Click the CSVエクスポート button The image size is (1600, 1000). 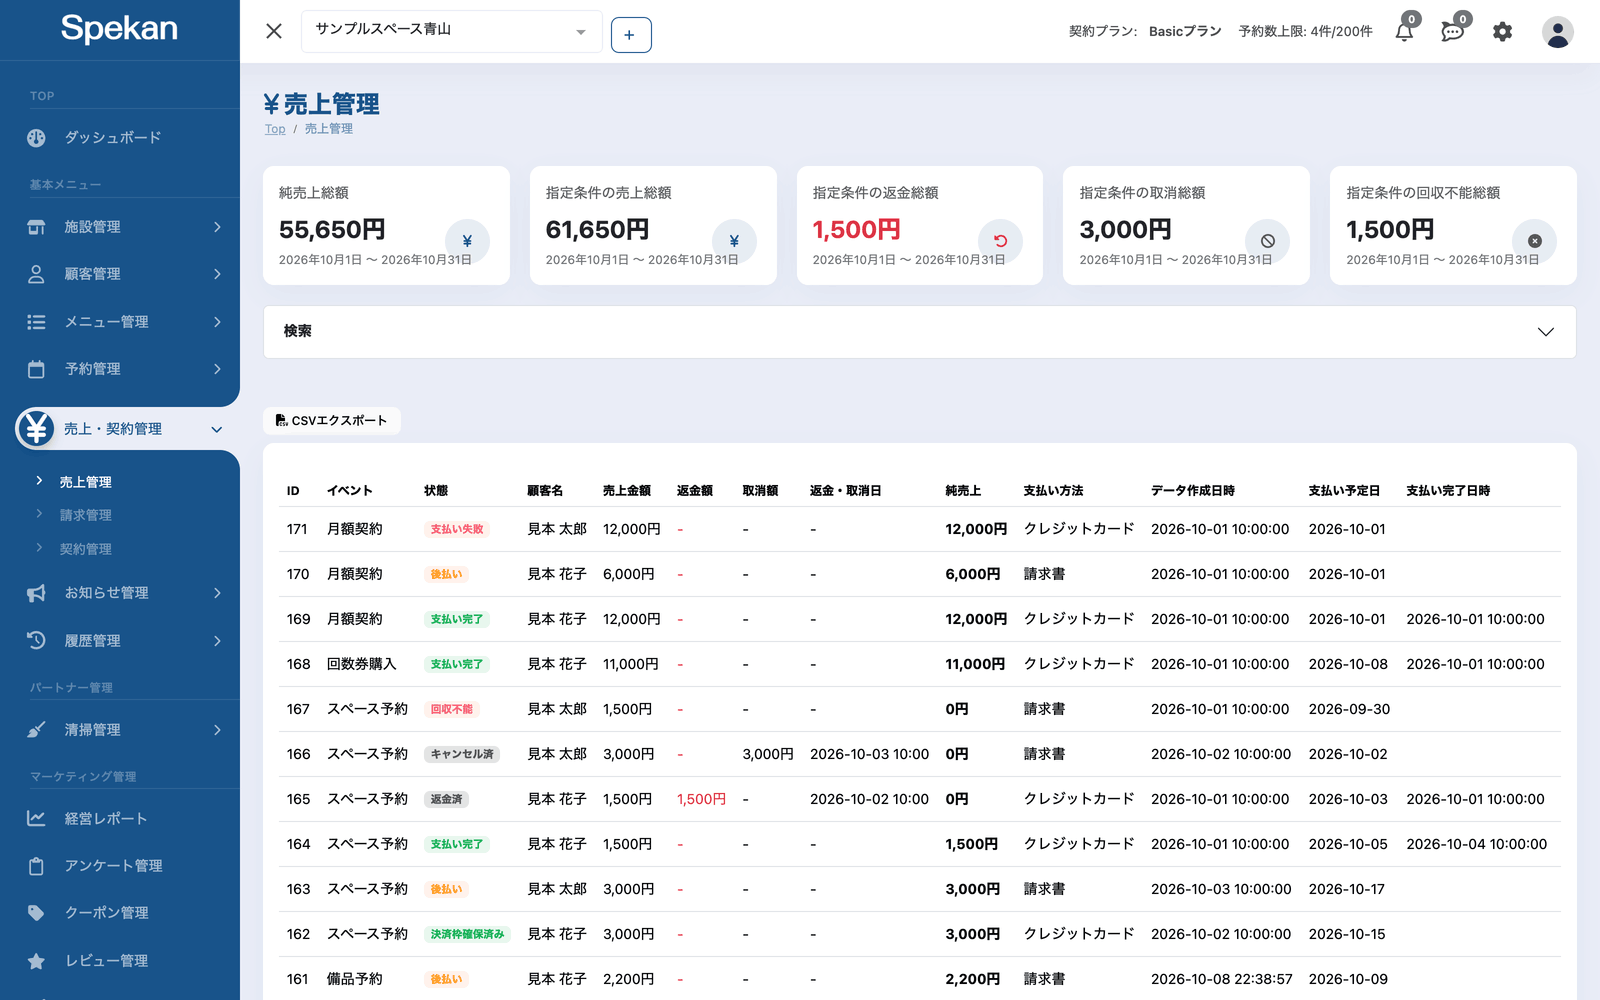[x=332, y=421]
